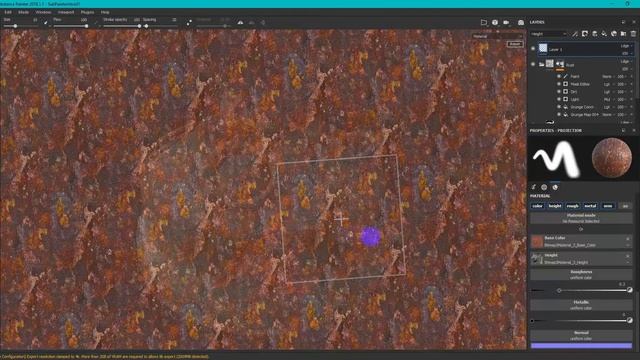640x360 pixels.
Task: Toggle visibility of Rust folder
Action: [x=533, y=64]
